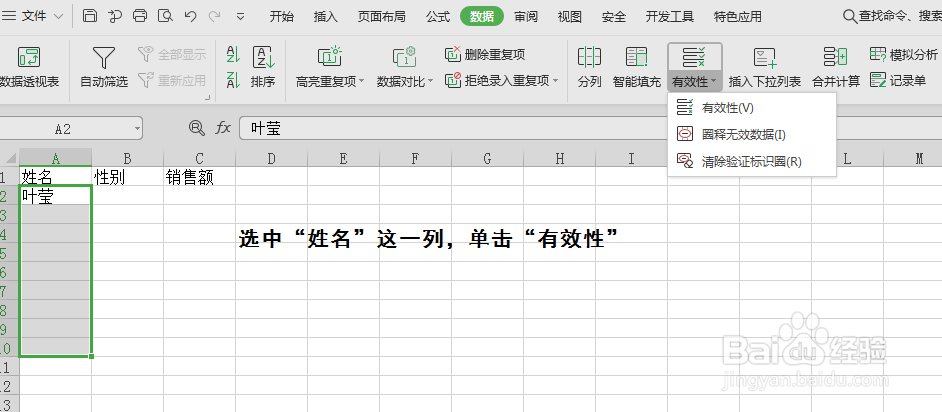Choose 圈释无效数据(I) menu entry
Screen dimensions: 942x412
click(x=752, y=135)
